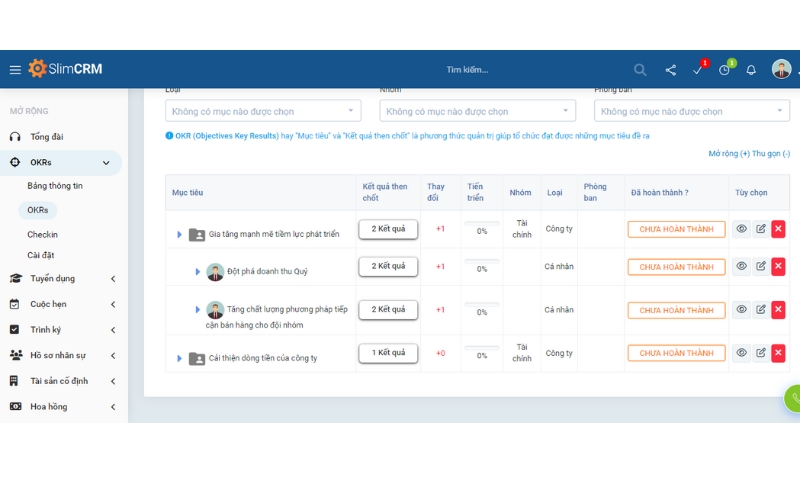Expand the Gia tăng mạnh mẽ tiềm lực row
The height and width of the screenshot is (500, 800).
(x=179, y=234)
